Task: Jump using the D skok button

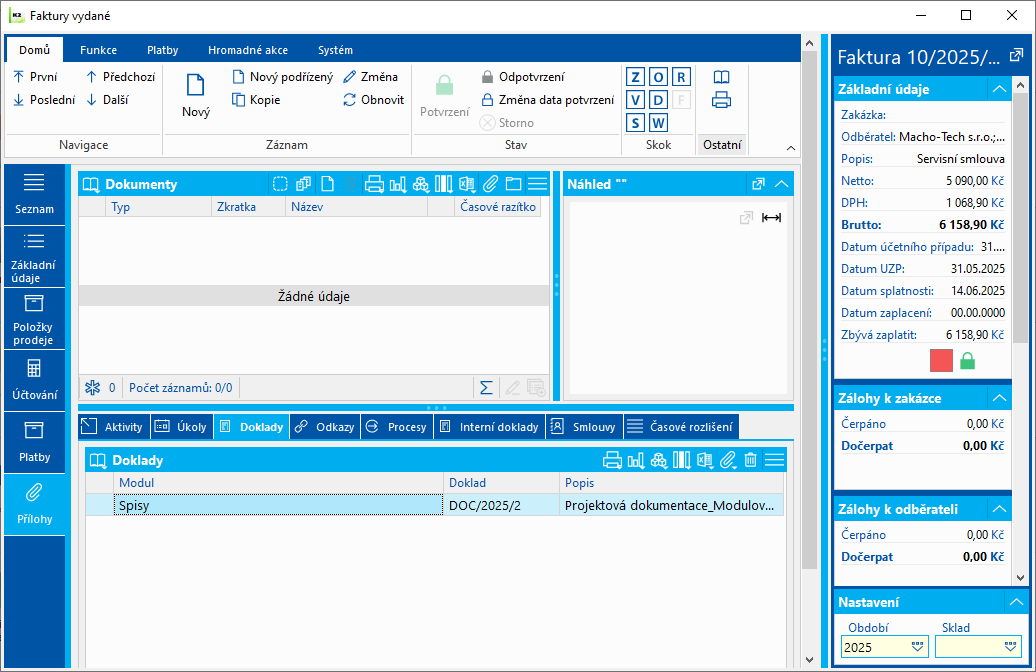Action: [658, 100]
